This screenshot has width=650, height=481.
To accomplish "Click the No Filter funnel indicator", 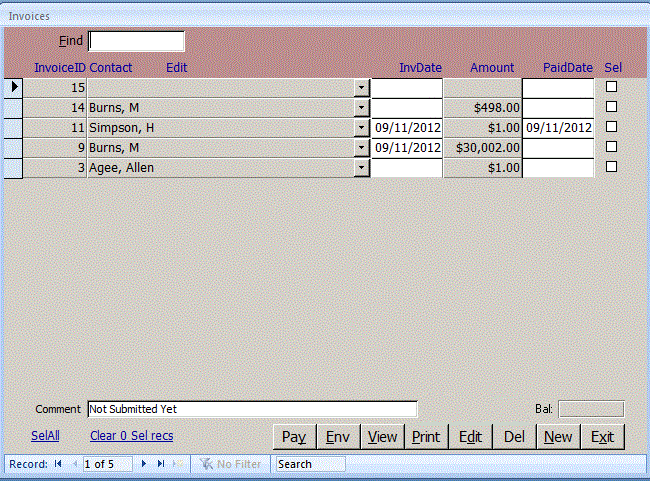I will (x=230, y=464).
